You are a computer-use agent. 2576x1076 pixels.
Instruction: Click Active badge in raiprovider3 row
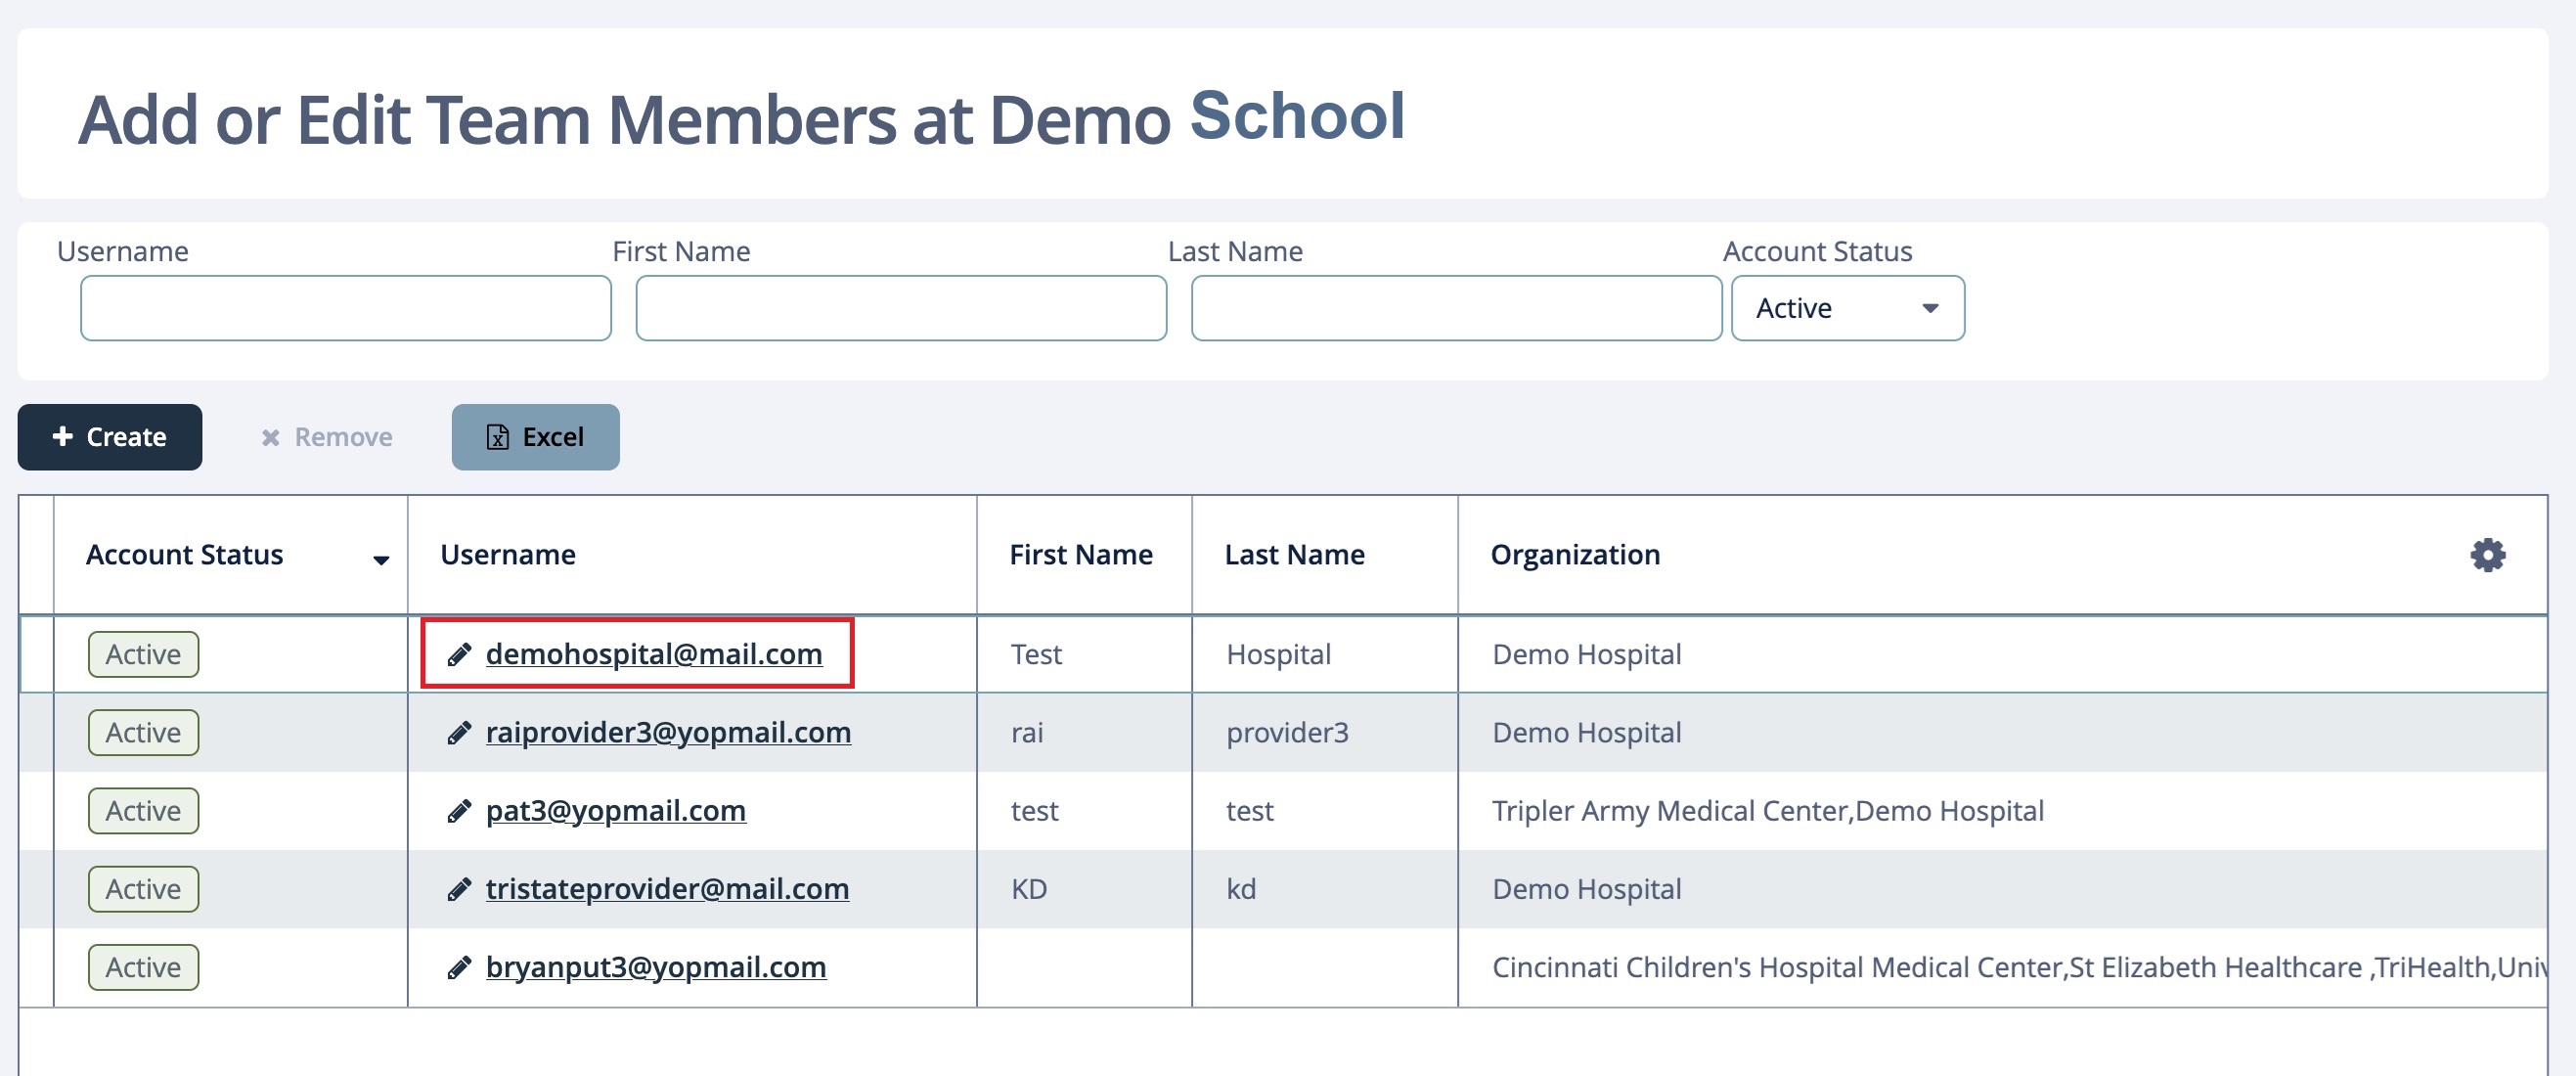pos(143,732)
